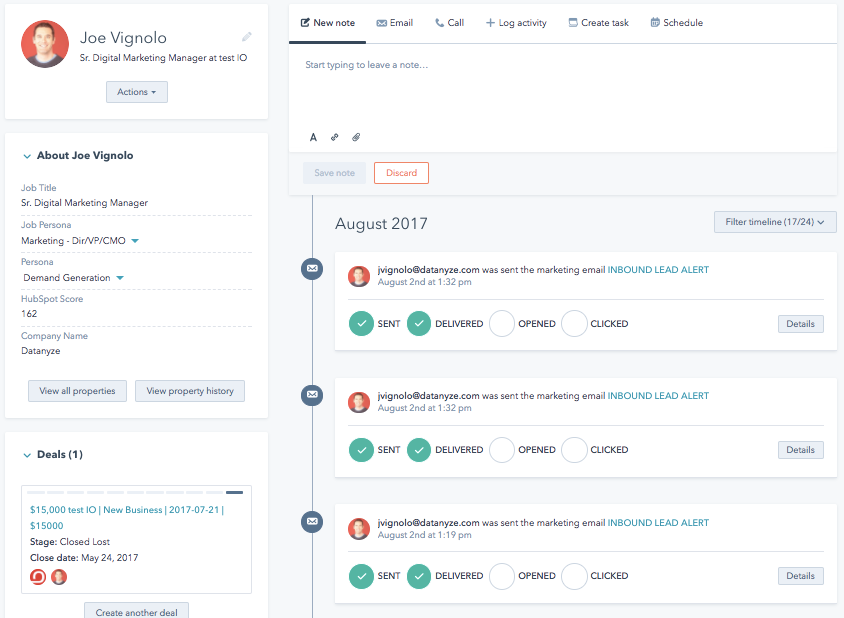This screenshot has width=844, height=618.
Task: Click the contact avatar on deal card
Action: tap(59, 577)
